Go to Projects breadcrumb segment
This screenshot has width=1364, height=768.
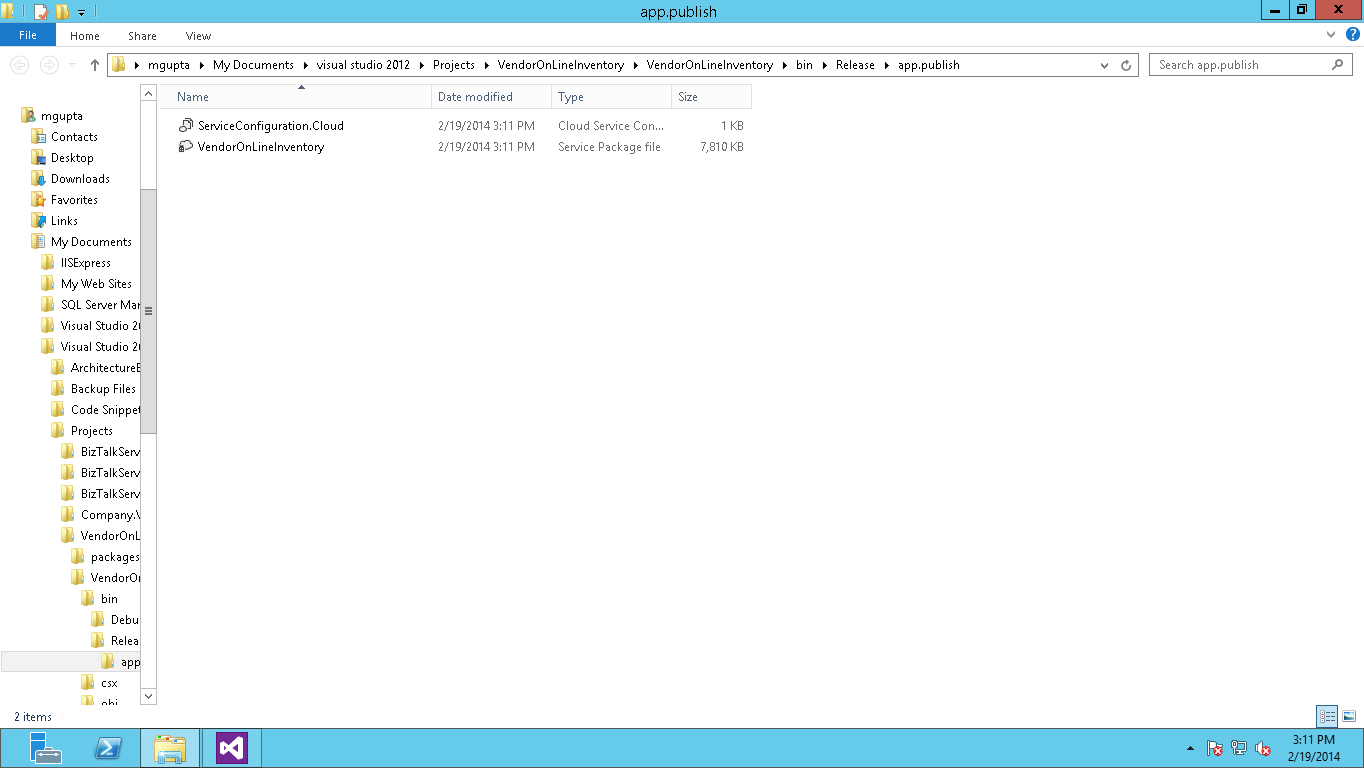click(454, 65)
